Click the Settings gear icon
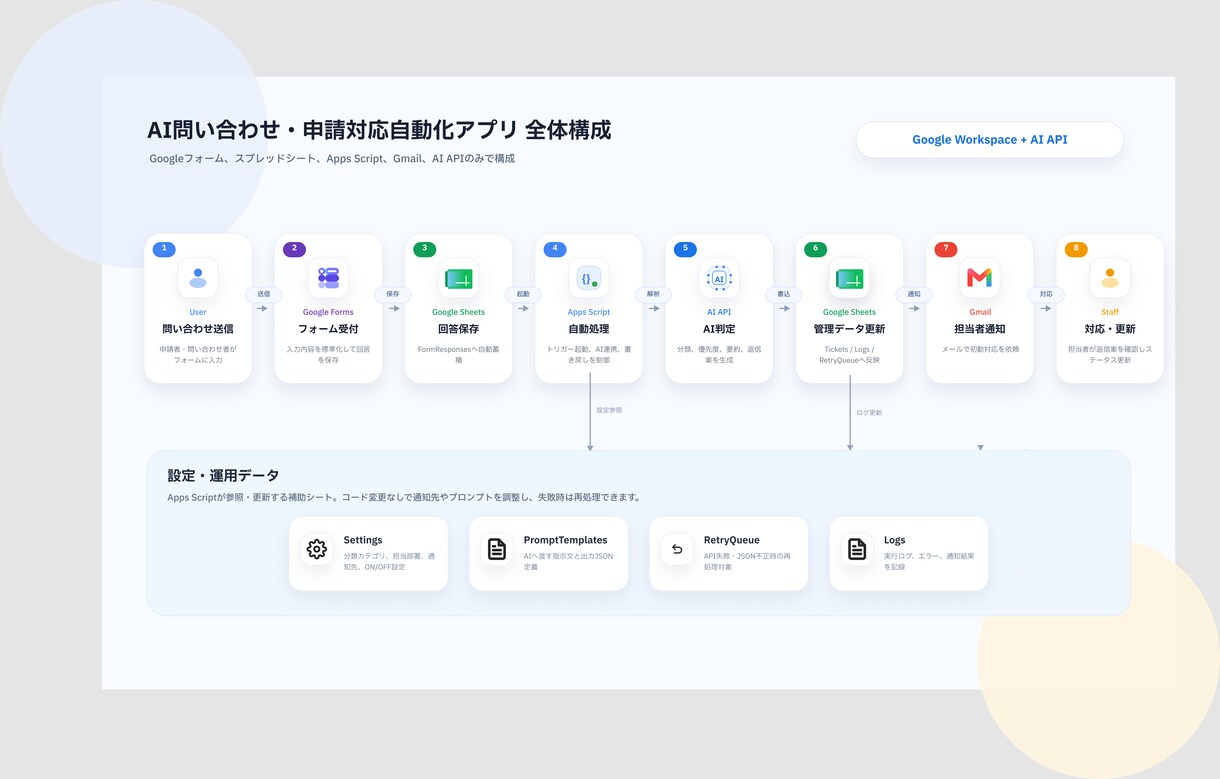Image resolution: width=1220 pixels, height=779 pixels. (317, 549)
